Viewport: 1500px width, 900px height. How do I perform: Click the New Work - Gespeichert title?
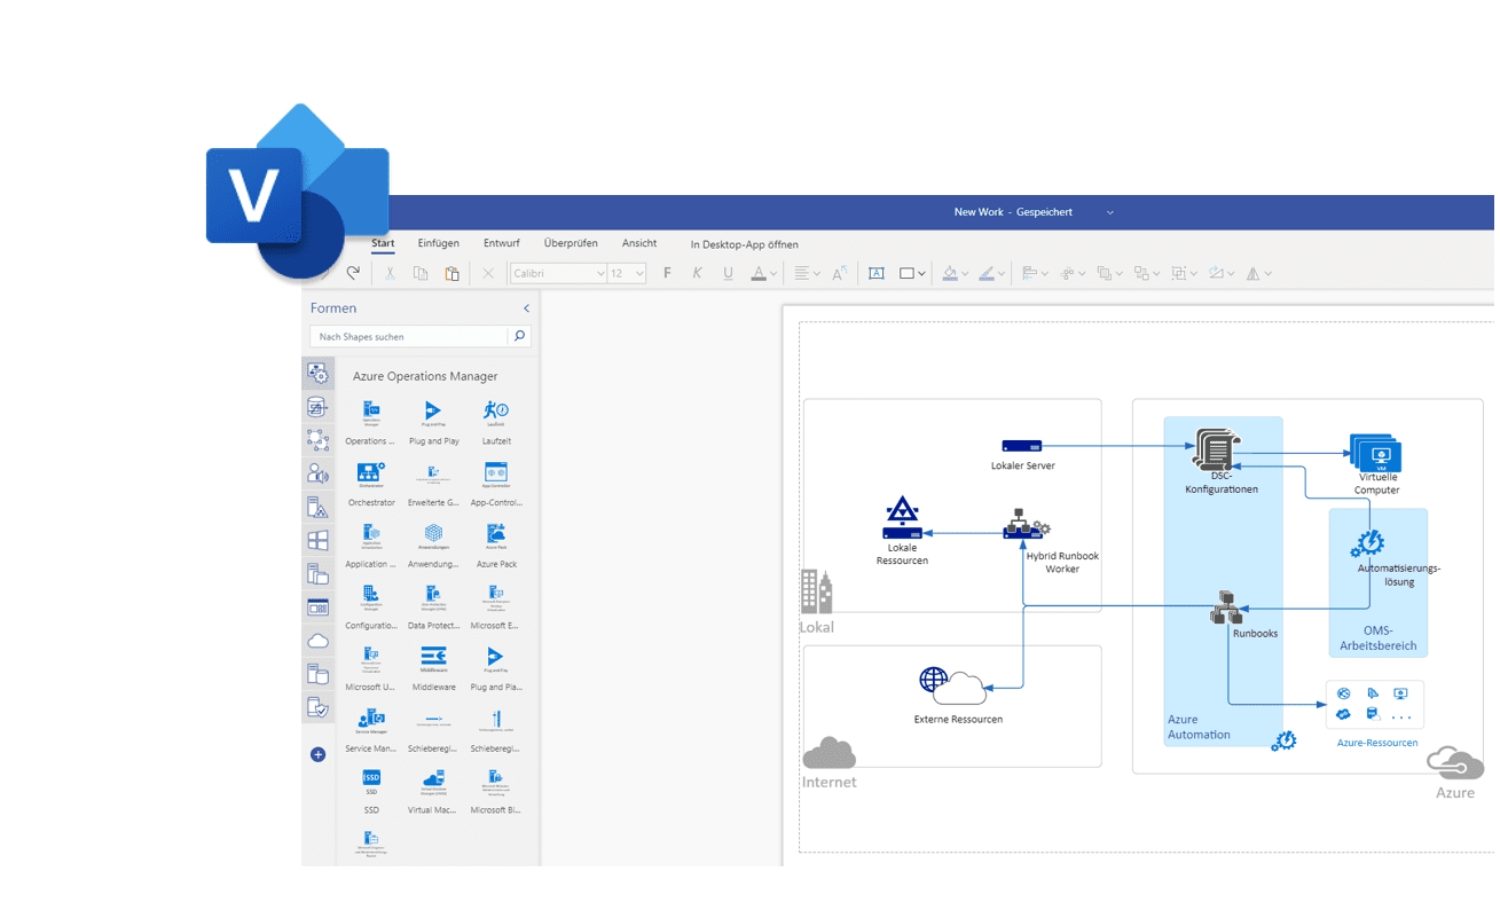pyautogui.click(x=1013, y=212)
